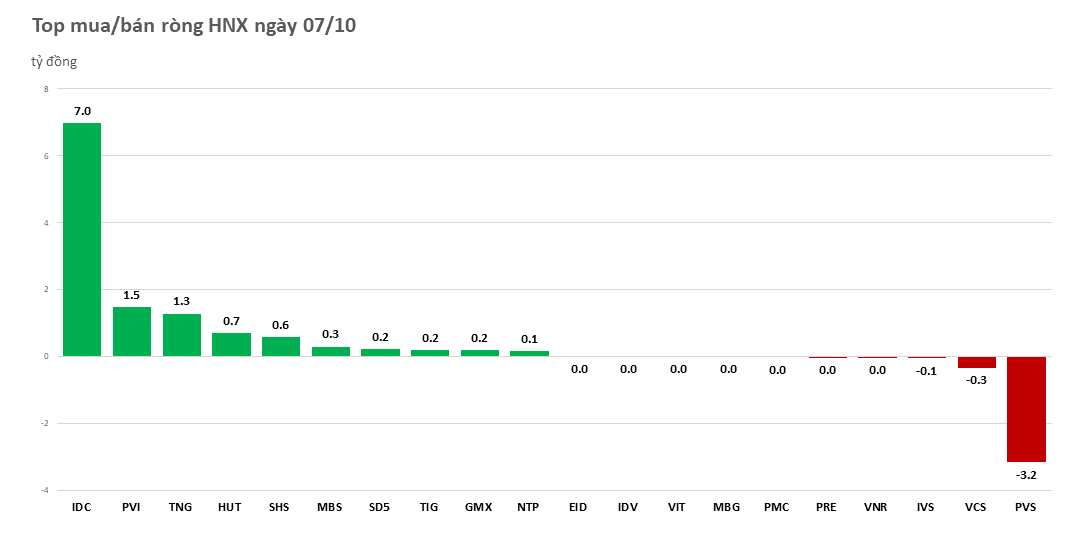Click the green MBS bar
The width and height of the screenshot is (1075, 537).
331,352
